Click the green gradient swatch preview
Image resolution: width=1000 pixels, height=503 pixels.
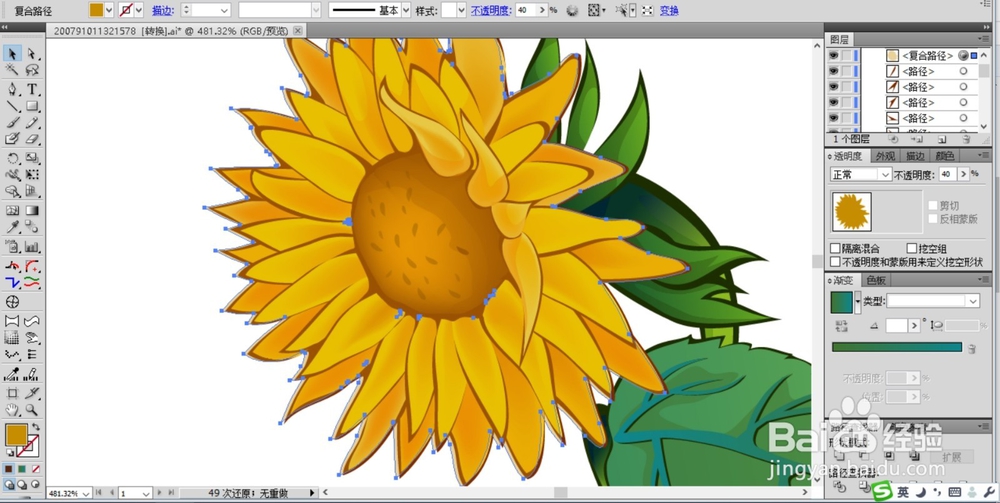tap(842, 302)
